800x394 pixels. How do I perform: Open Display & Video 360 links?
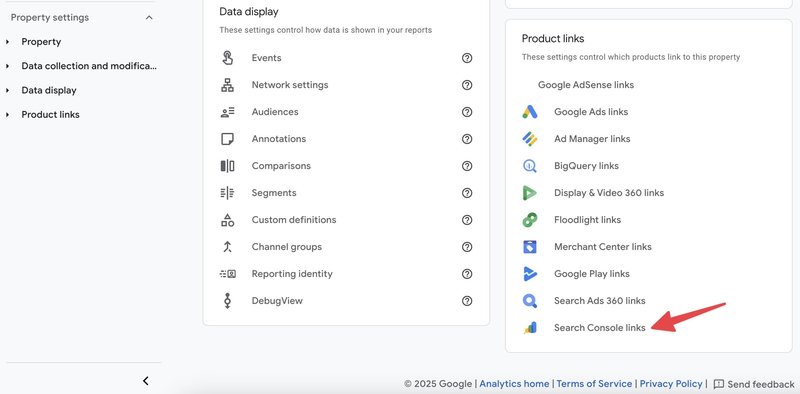tap(609, 193)
